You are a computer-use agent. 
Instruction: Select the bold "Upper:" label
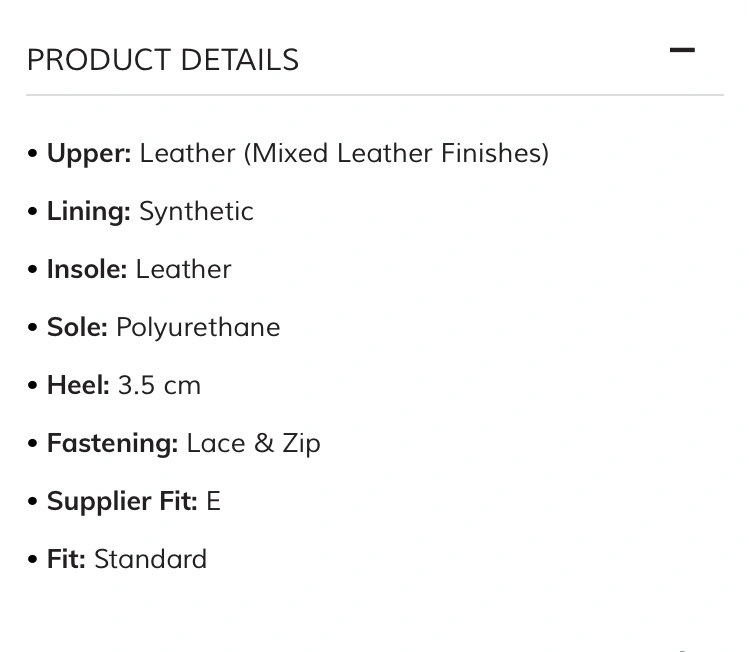[89, 154]
